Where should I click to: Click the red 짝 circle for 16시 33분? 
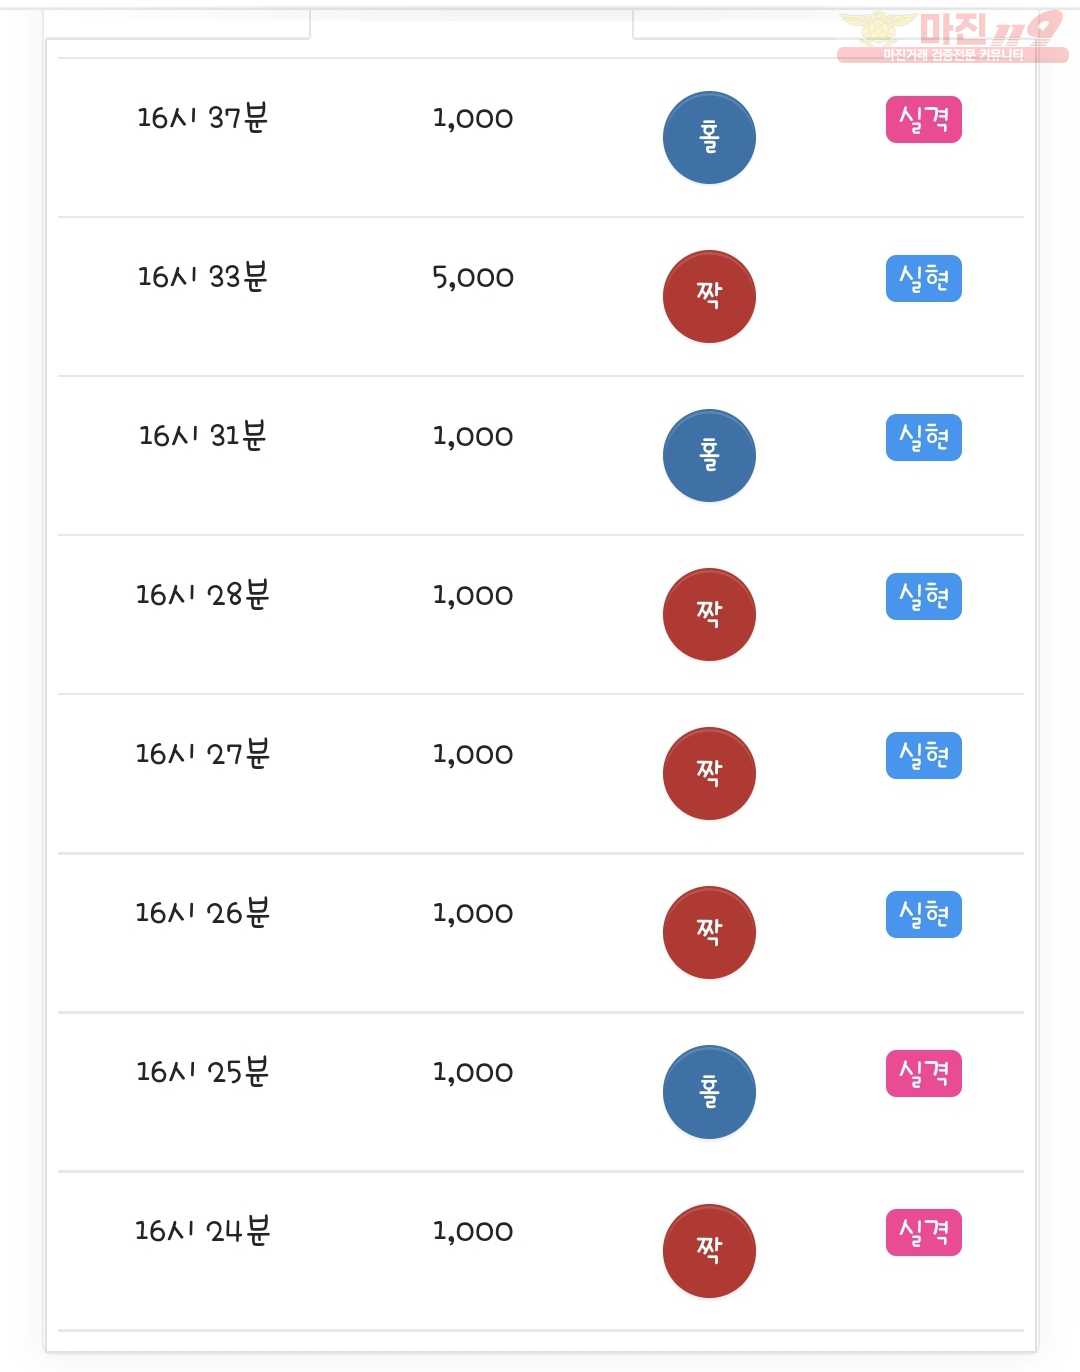709,296
